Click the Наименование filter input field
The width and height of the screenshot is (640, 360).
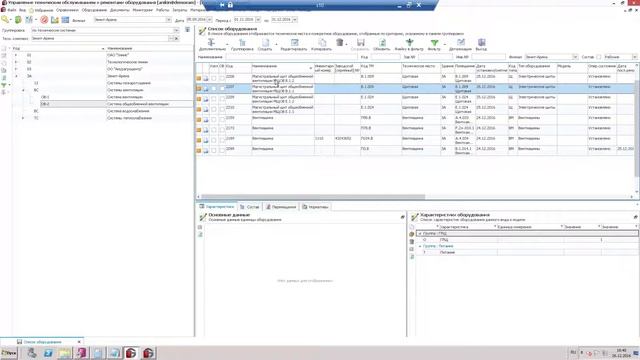(x=292, y=57)
